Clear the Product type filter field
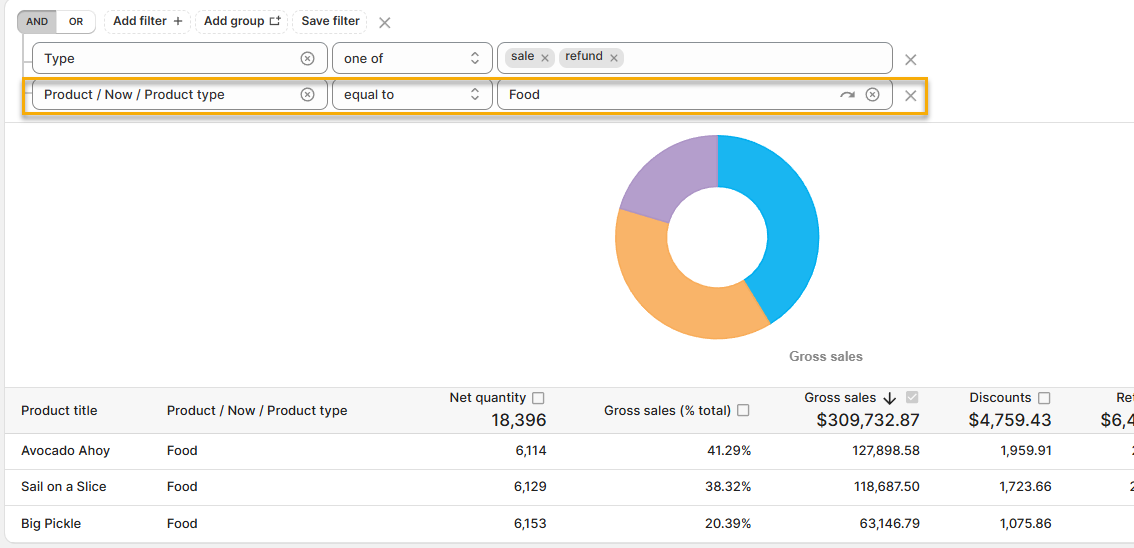This screenshot has width=1134, height=548. point(307,95)
